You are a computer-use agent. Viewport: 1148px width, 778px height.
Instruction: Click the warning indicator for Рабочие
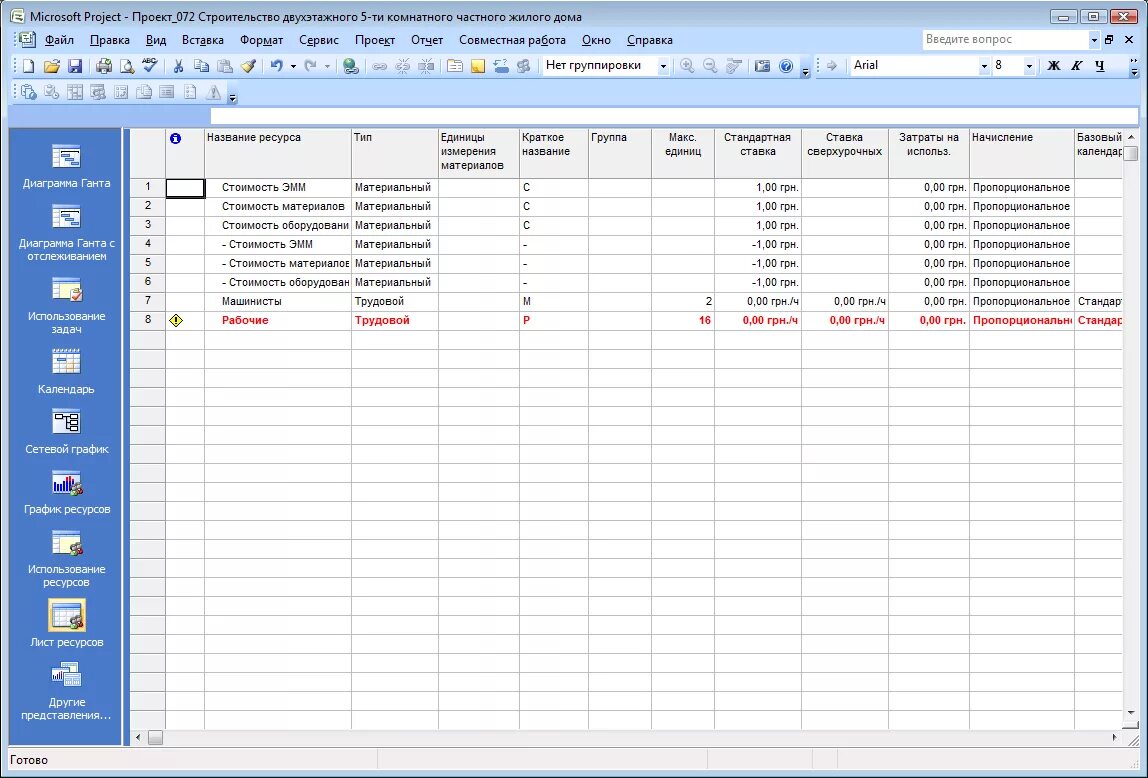pos(176,320)
